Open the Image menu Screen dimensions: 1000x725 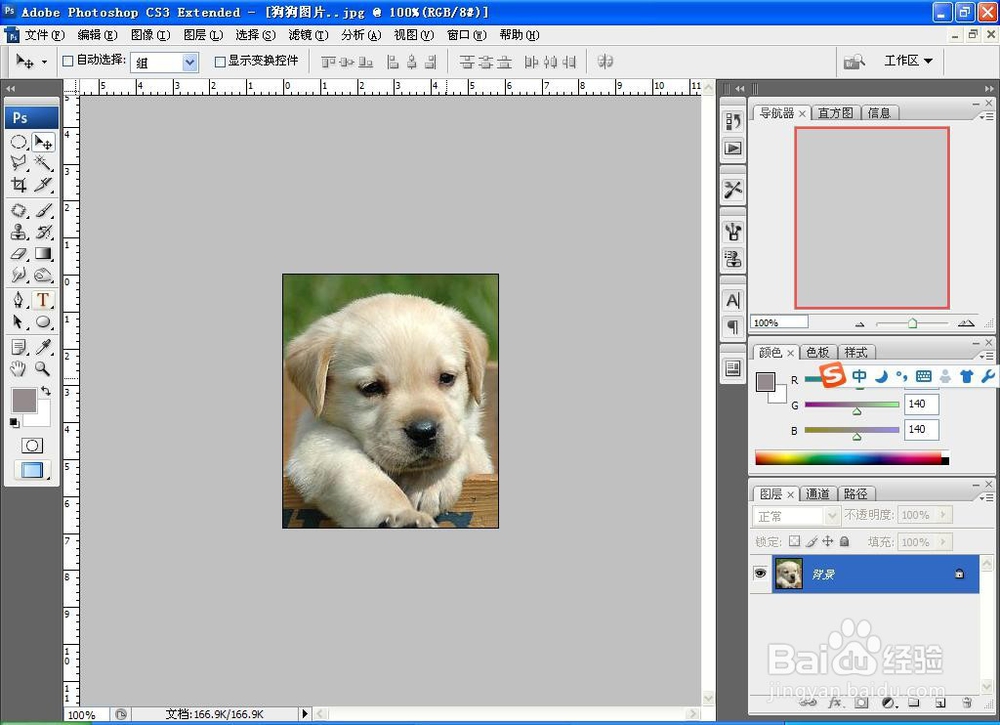coord(151,34)
